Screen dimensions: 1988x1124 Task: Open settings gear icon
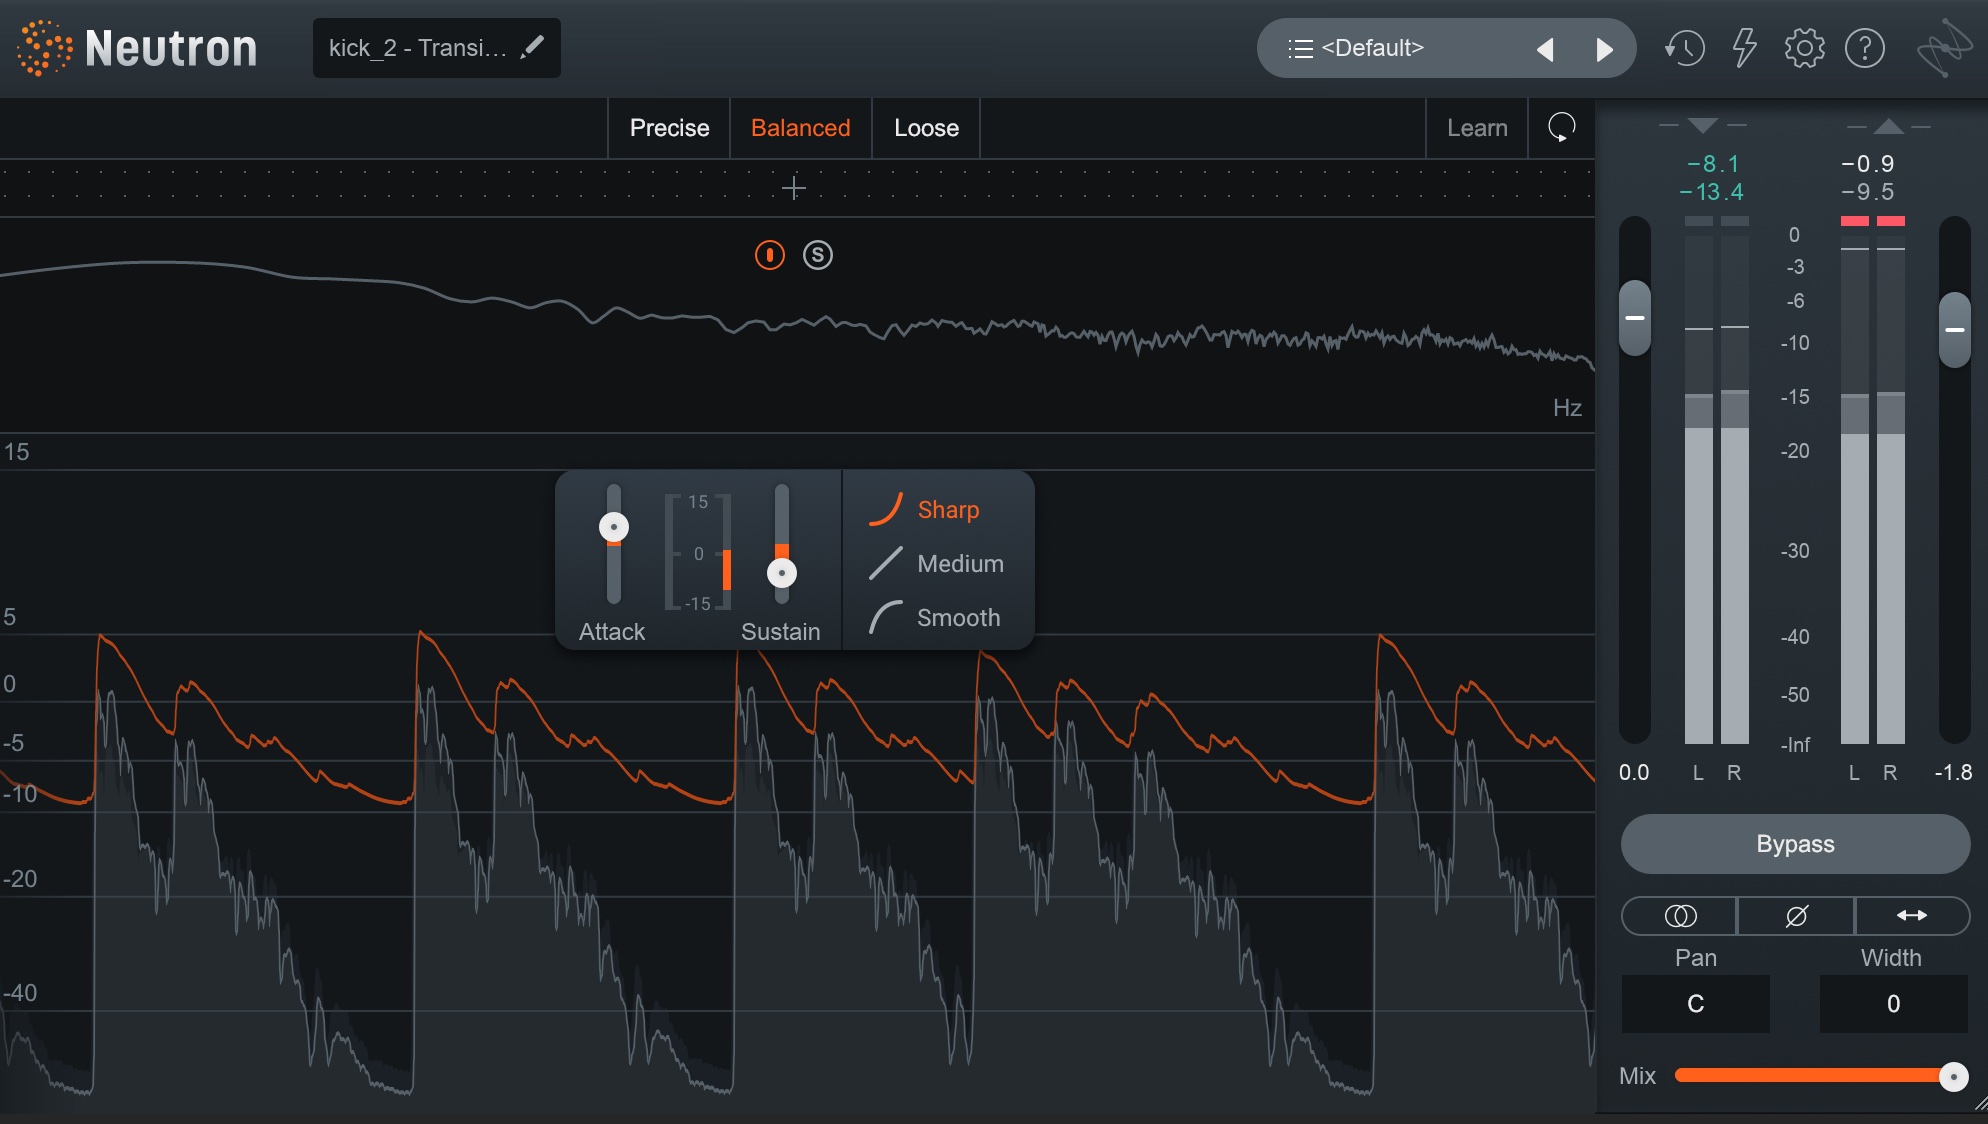[1804, 48]
